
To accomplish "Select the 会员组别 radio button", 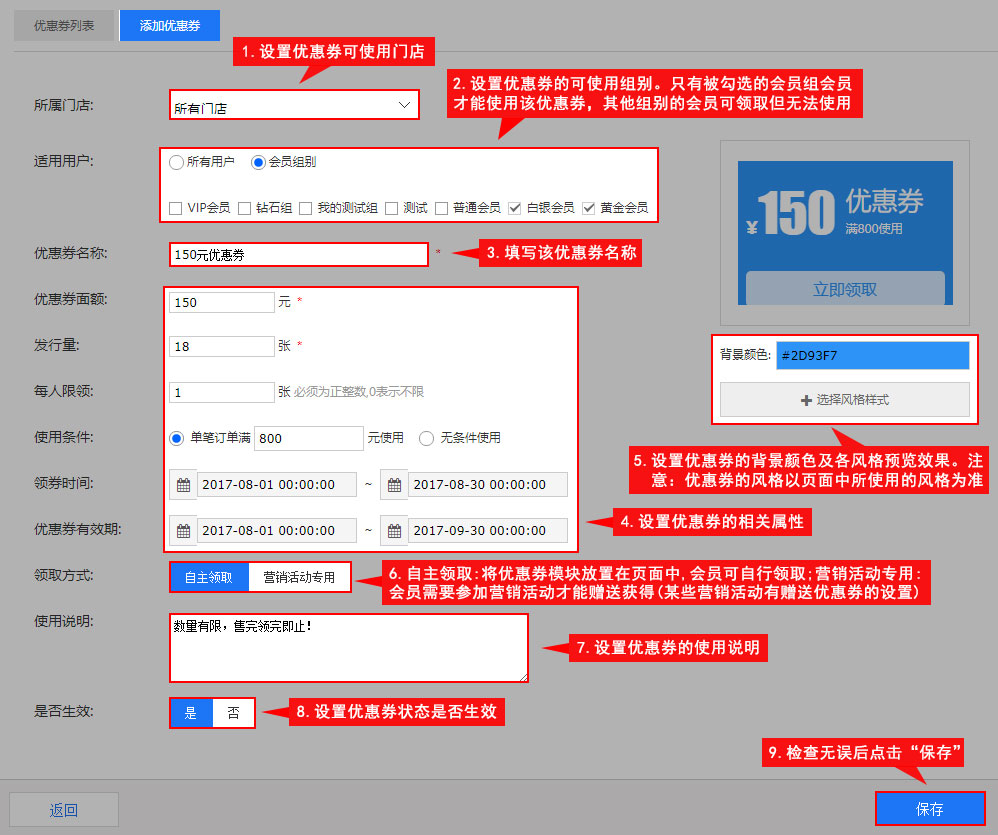I will coord(258,162).
